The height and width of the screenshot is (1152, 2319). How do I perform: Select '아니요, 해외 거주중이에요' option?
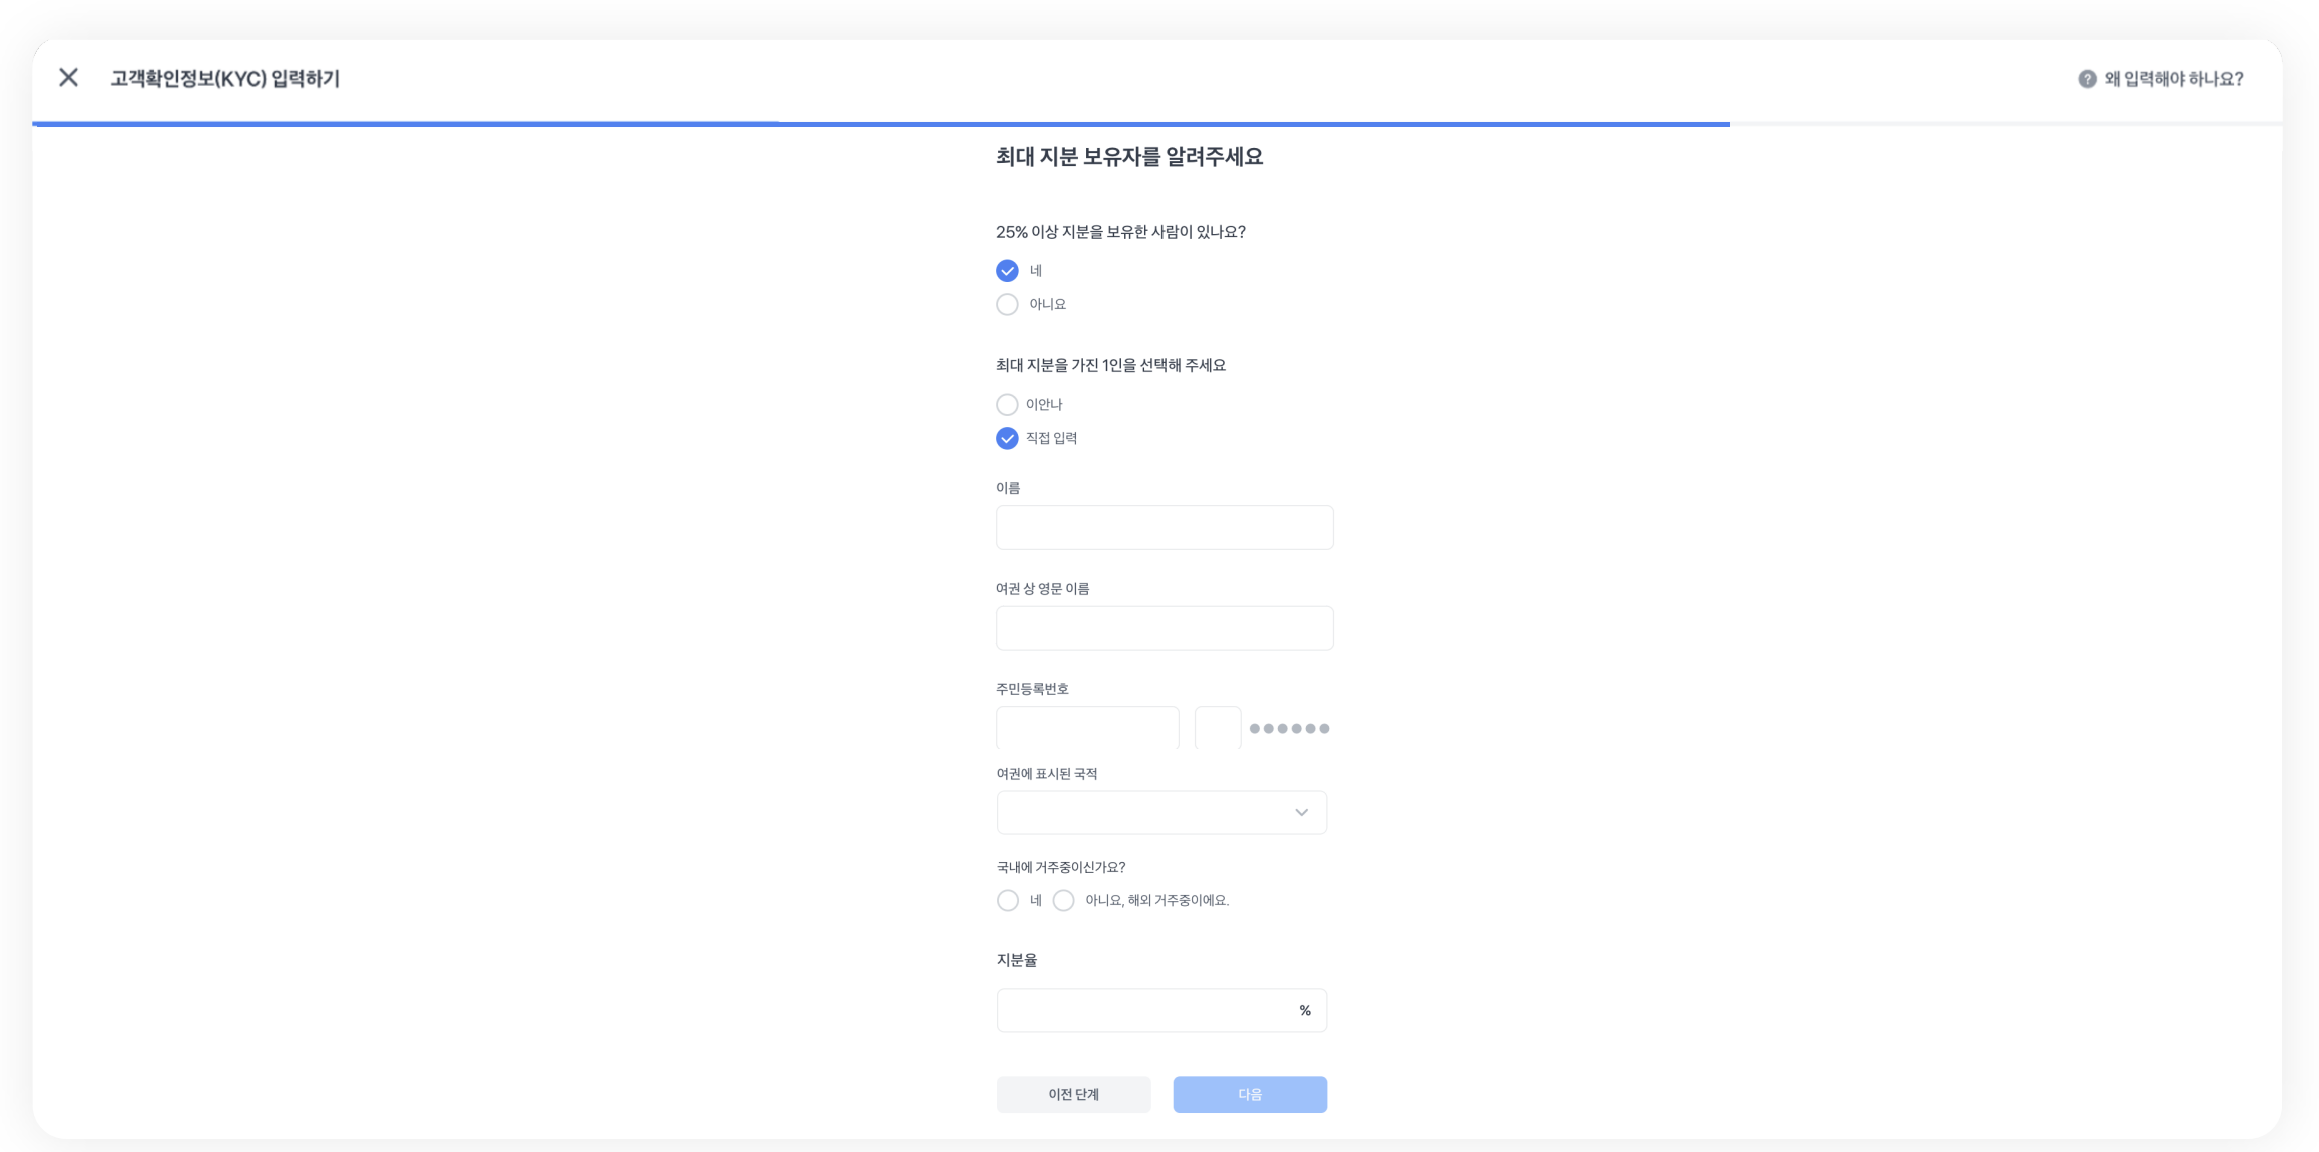point(1064,900)
